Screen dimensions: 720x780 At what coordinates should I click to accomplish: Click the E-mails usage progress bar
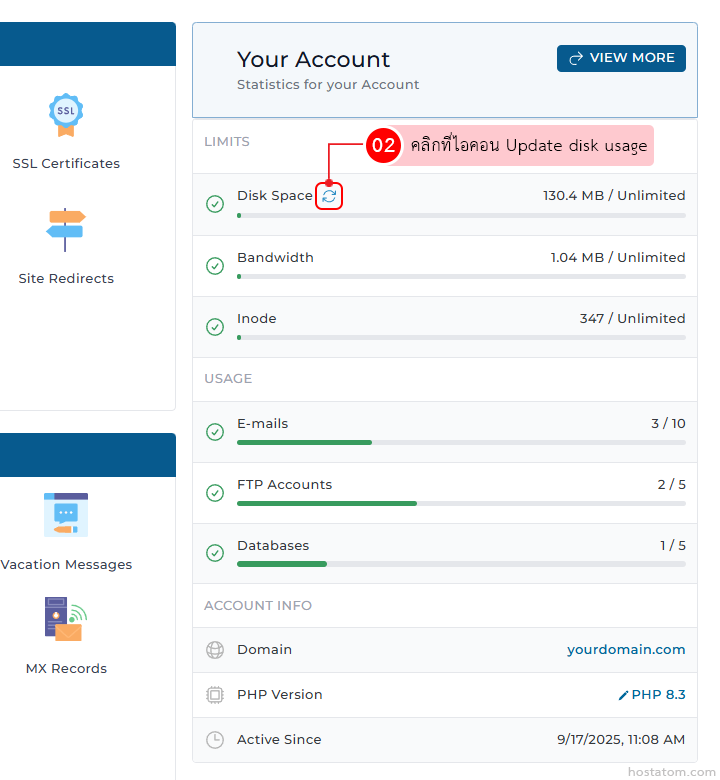tap(461, 442)
